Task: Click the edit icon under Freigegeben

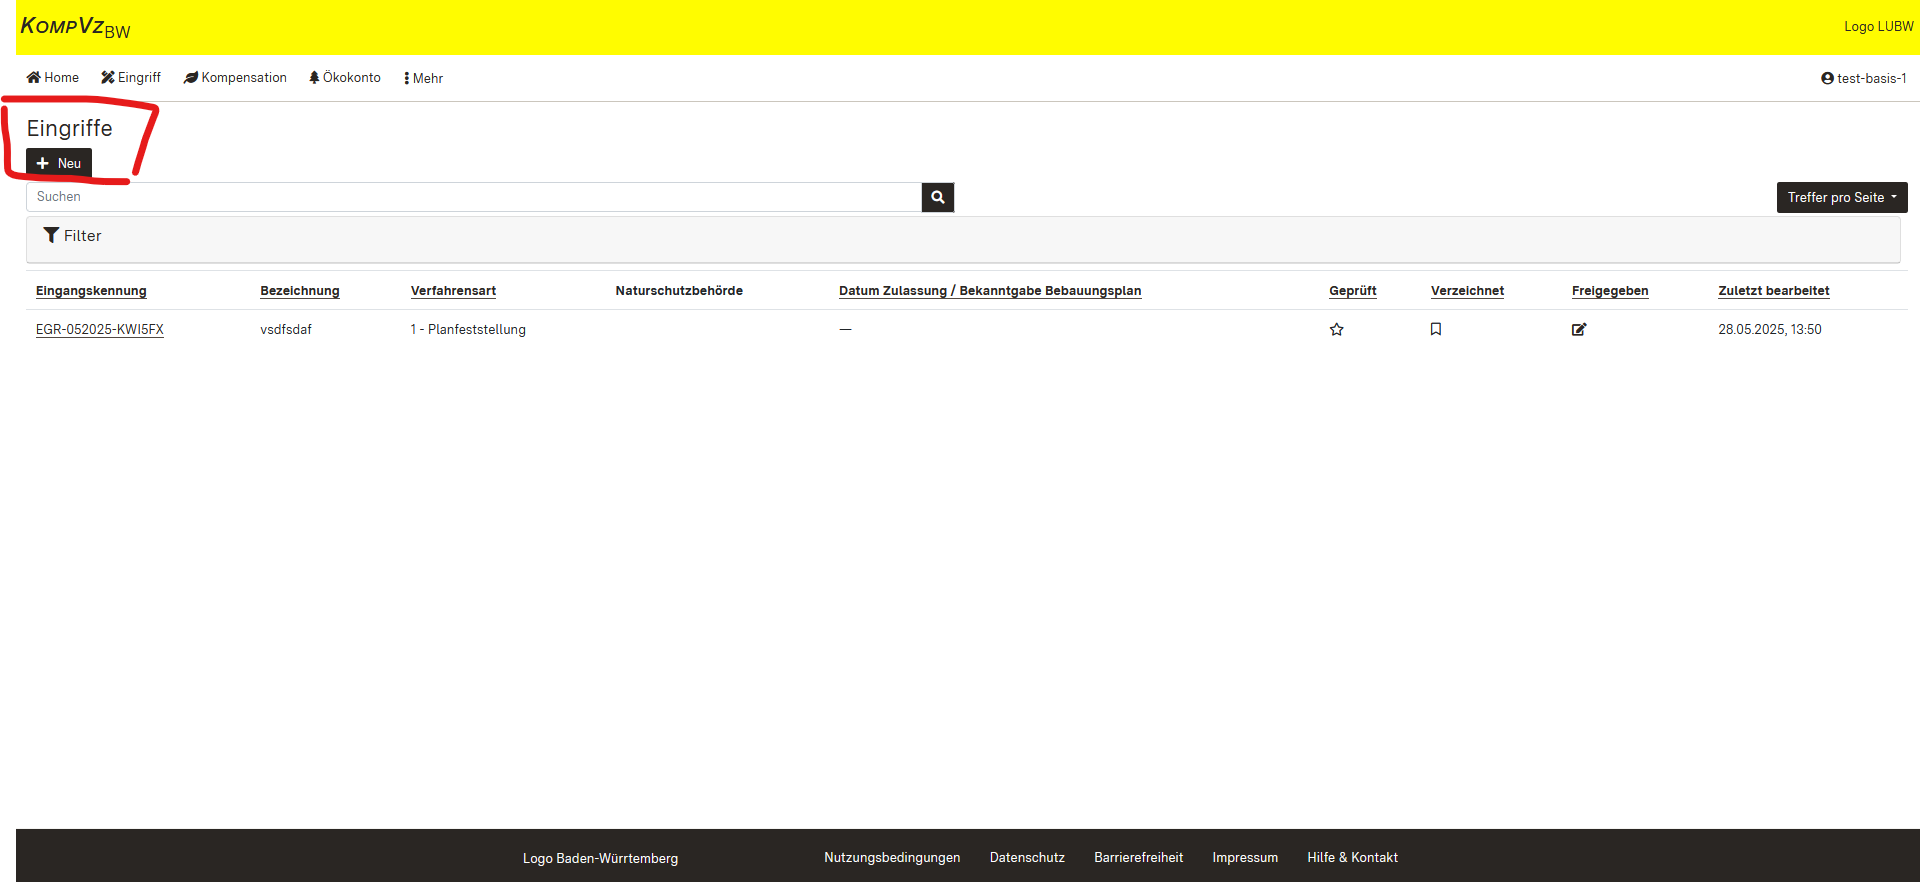Action: click(1578, 329)
